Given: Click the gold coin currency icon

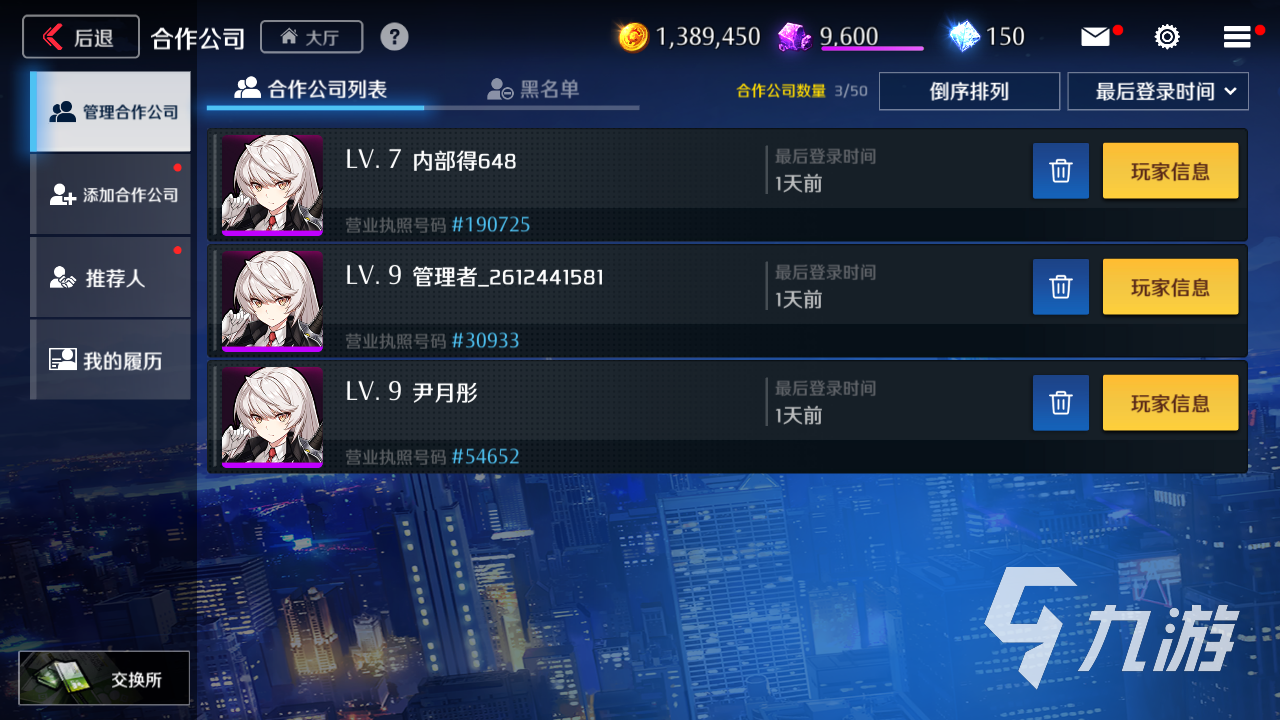Looking at the screenshot, I should [633, 37].
